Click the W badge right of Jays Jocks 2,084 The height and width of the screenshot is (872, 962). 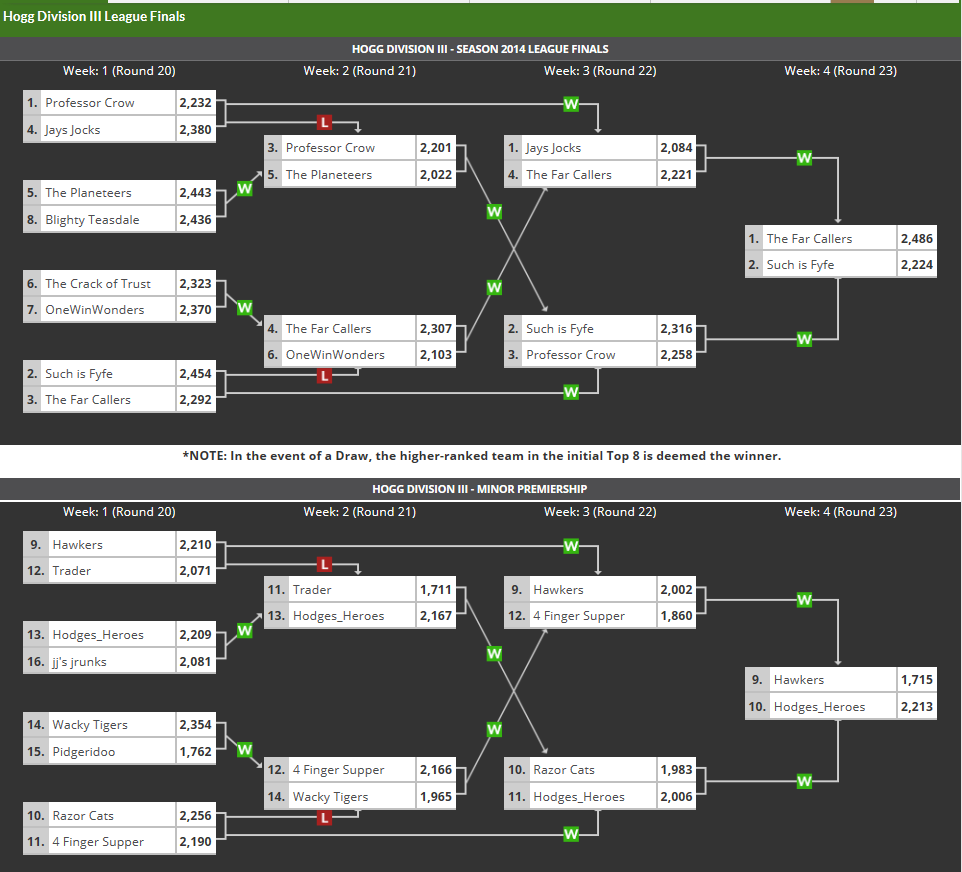pyautogui.click(x=804, y=158)
